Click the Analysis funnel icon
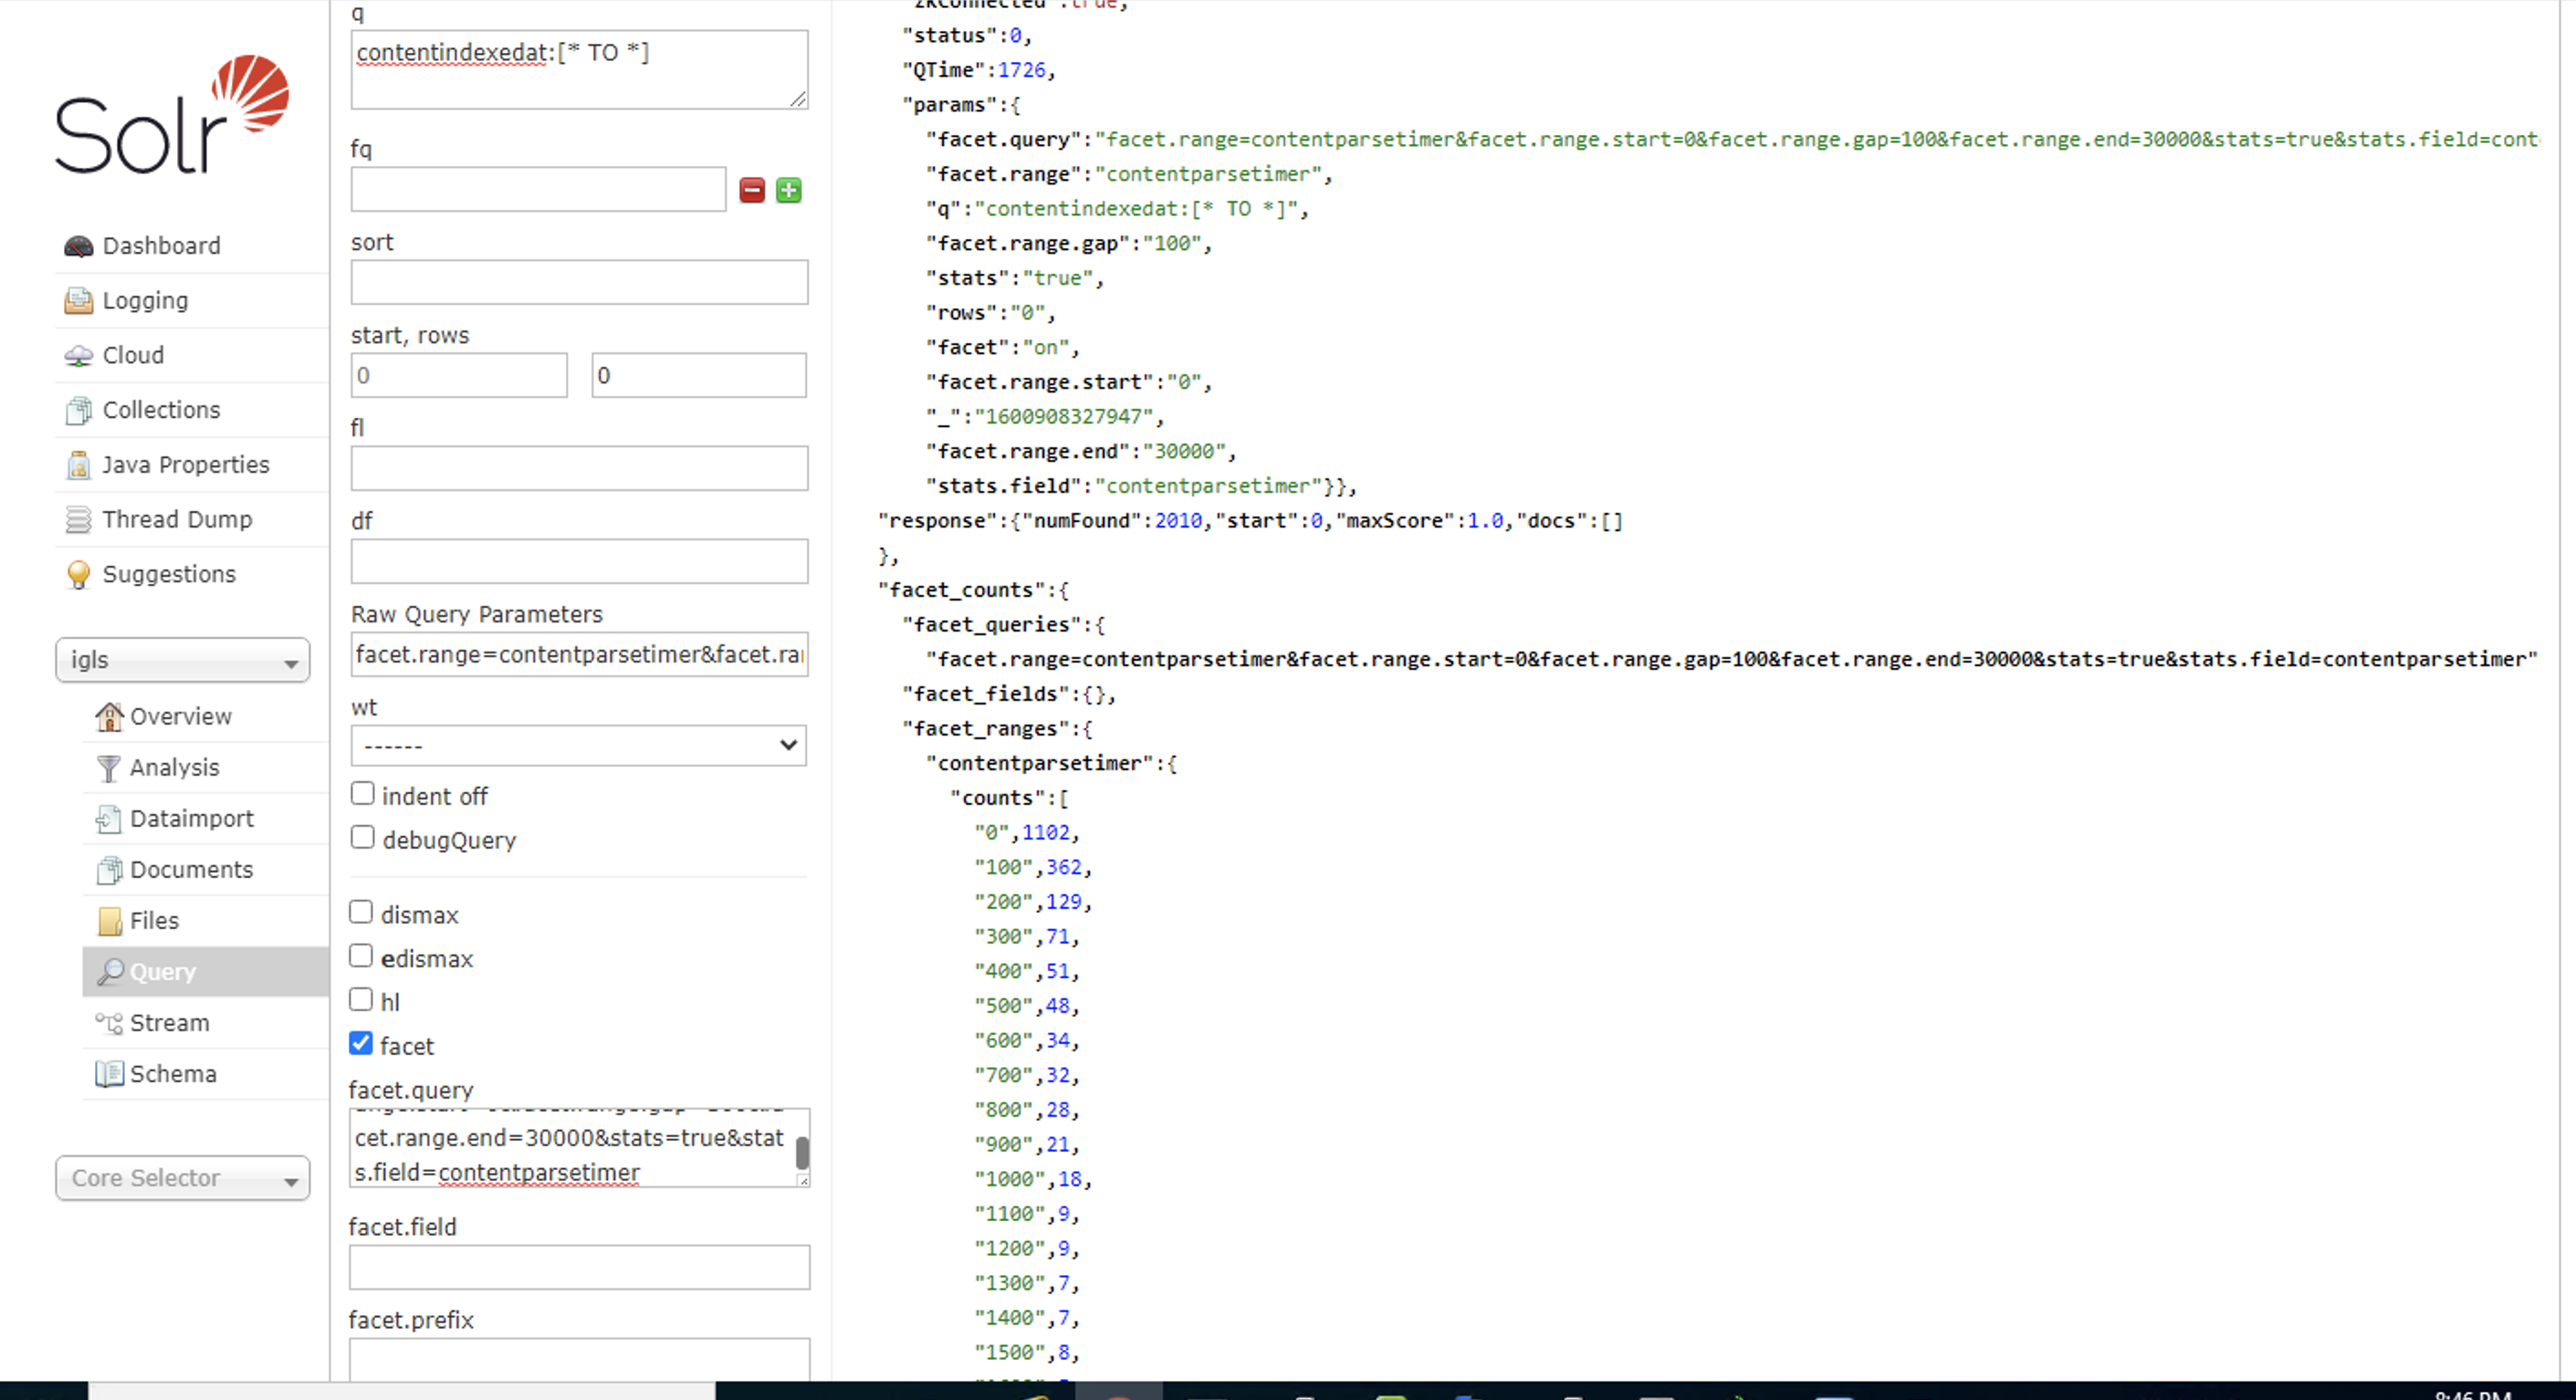This screenshot has width=2576, height=1400. tap(108, 768)
